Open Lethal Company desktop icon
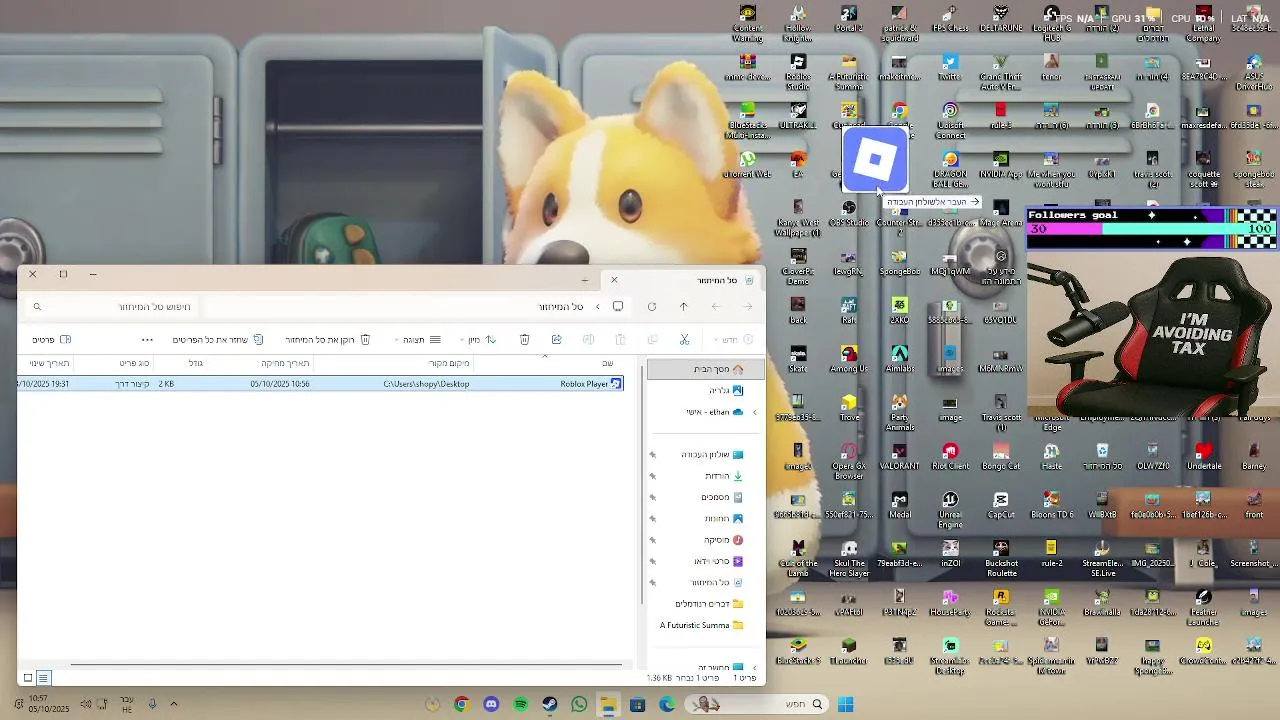1280x720 pixels. 1203,24
